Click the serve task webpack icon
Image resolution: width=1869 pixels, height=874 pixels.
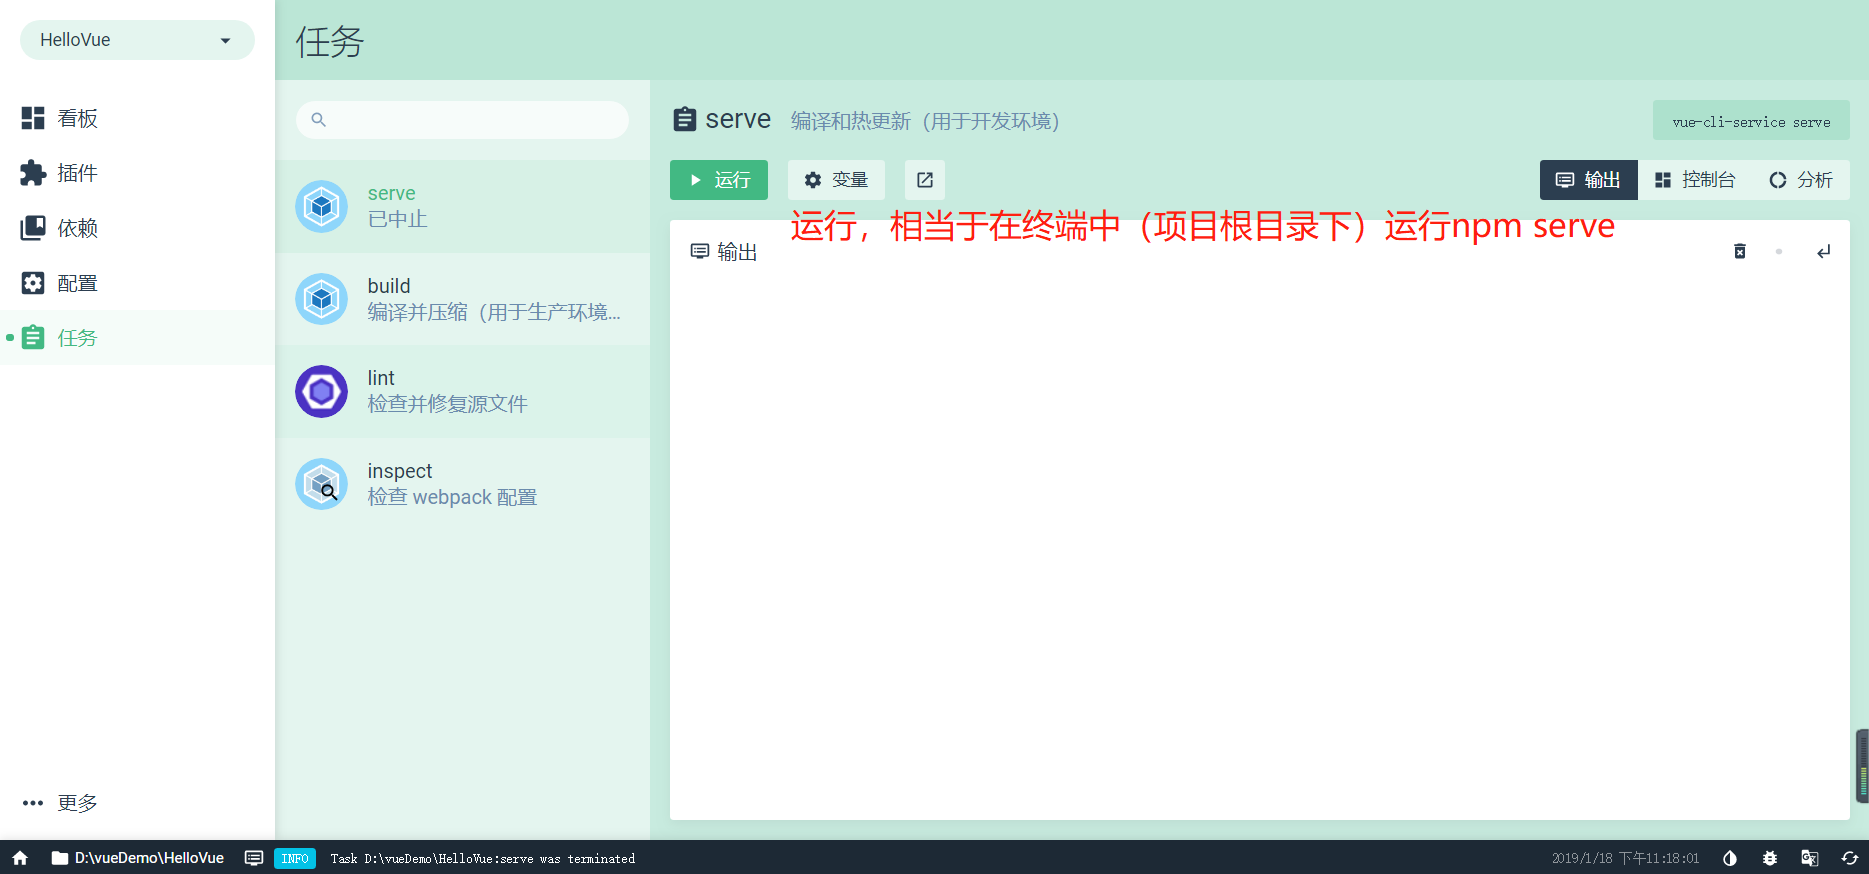click(x=321, y=206)
